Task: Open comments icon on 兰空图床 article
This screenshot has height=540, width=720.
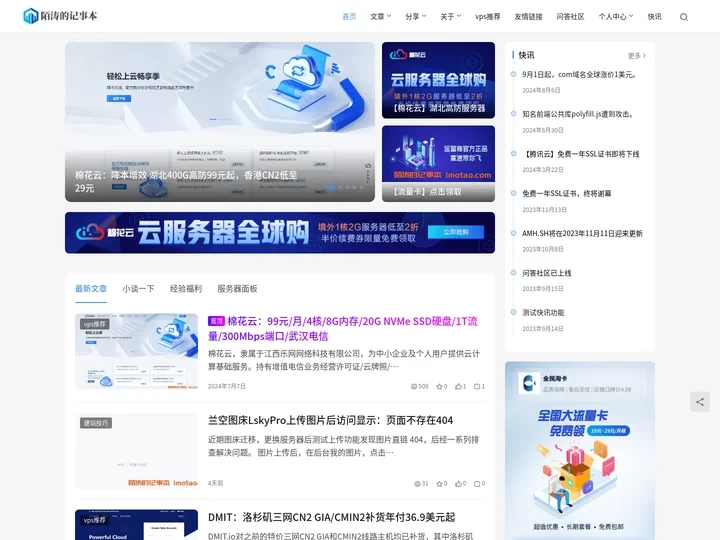Action: click(x=479, y=484)
